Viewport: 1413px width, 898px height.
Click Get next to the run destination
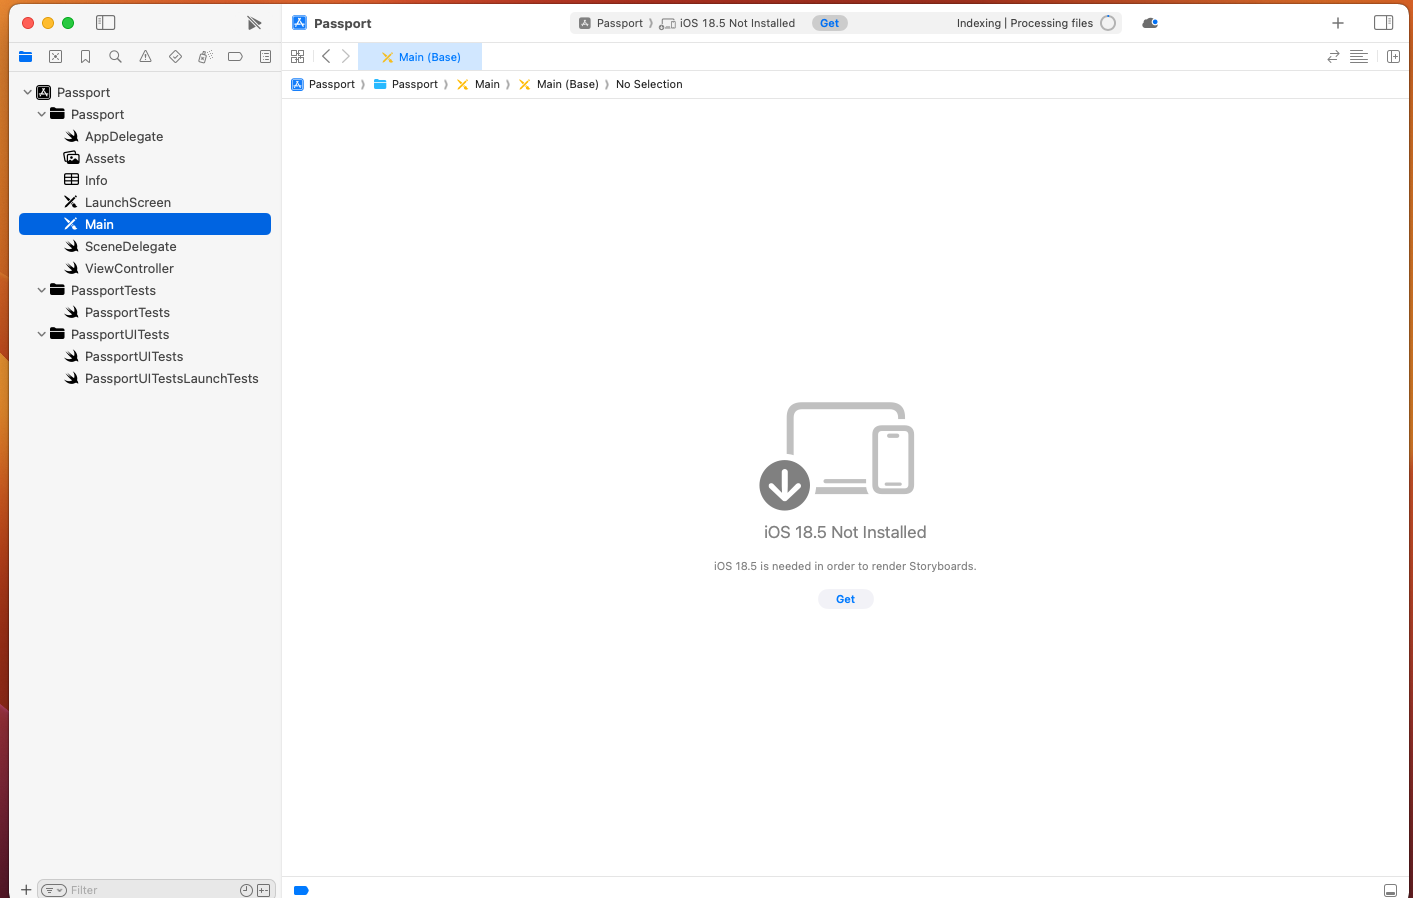829,22
